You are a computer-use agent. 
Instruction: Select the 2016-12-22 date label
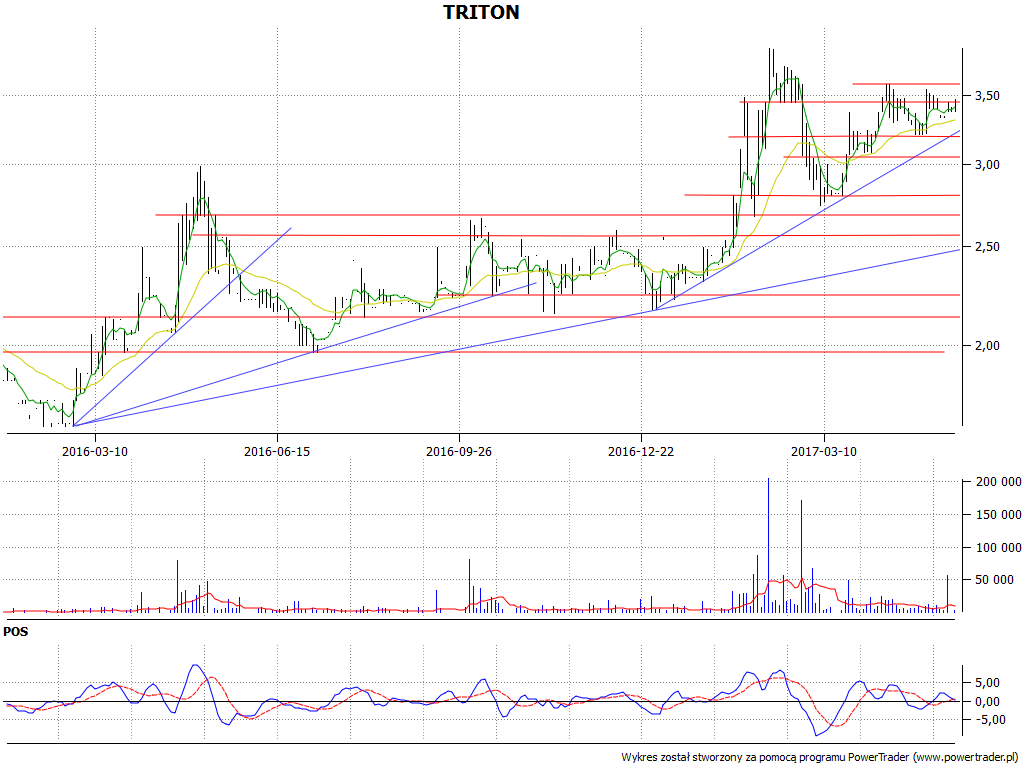pos(641,451)
